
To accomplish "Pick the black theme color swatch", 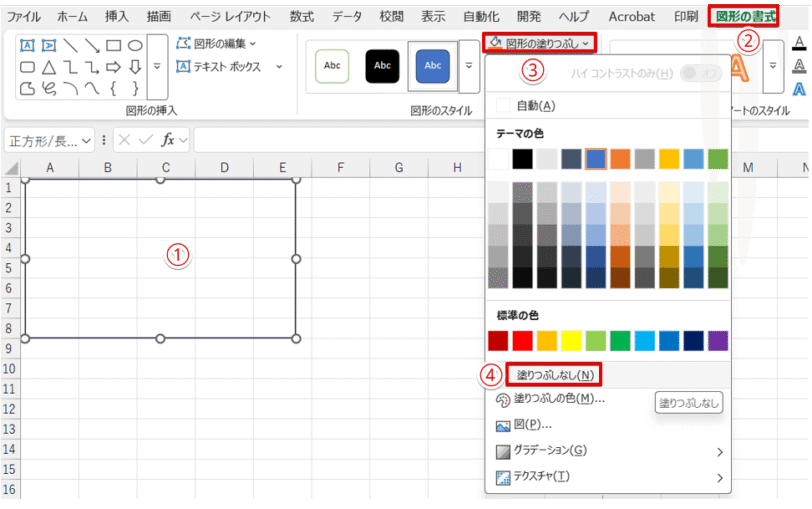I will pyautogui.click(x=523, y=159).
